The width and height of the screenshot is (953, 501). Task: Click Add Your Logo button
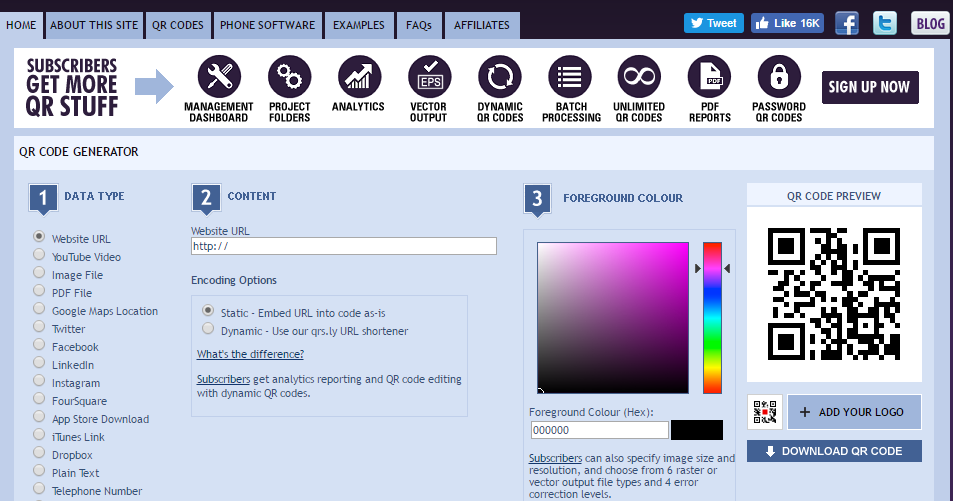[x=854, y=412]
